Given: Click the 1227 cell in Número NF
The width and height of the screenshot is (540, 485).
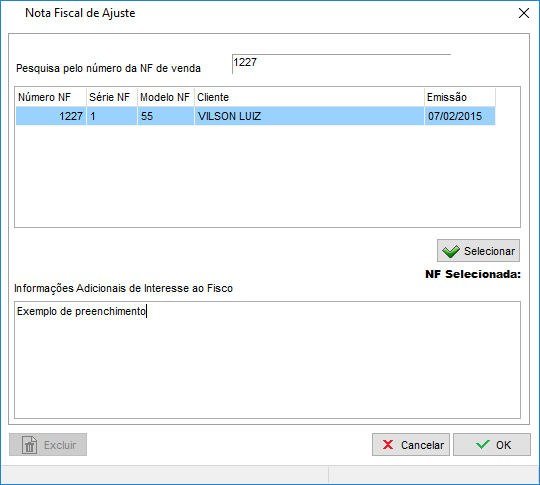Looking at the screenshot, I should (x=51, y=116).
